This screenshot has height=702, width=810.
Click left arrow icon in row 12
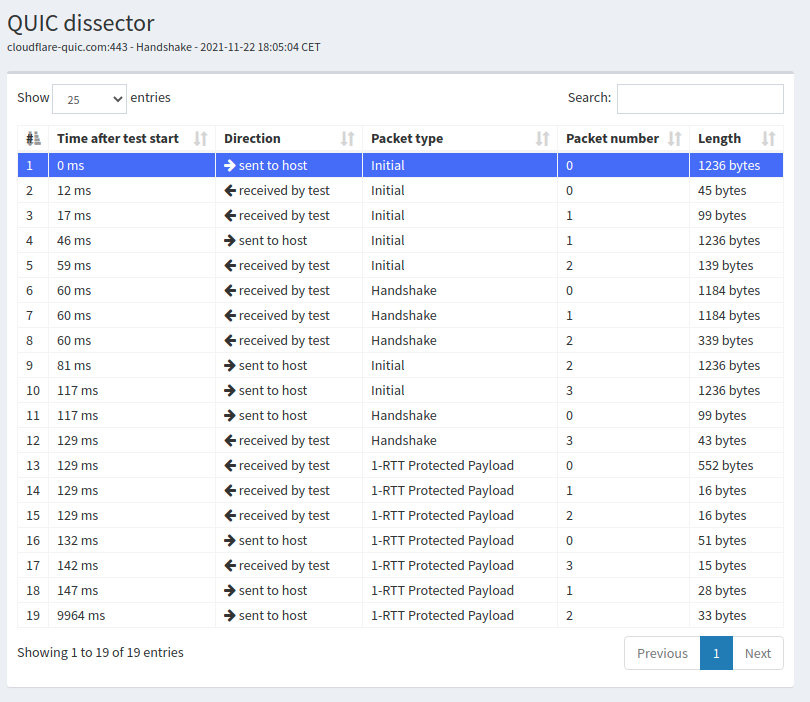click(230, 441)
